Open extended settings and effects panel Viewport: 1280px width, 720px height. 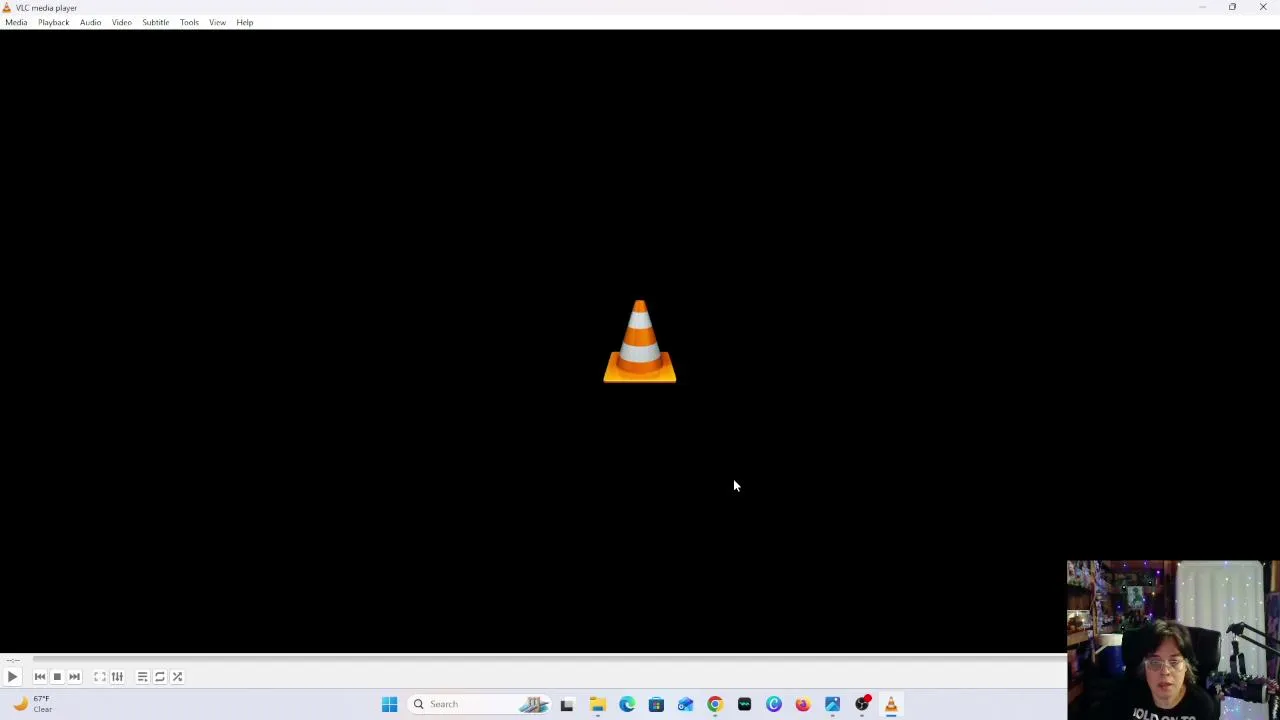tap(117, 677)
